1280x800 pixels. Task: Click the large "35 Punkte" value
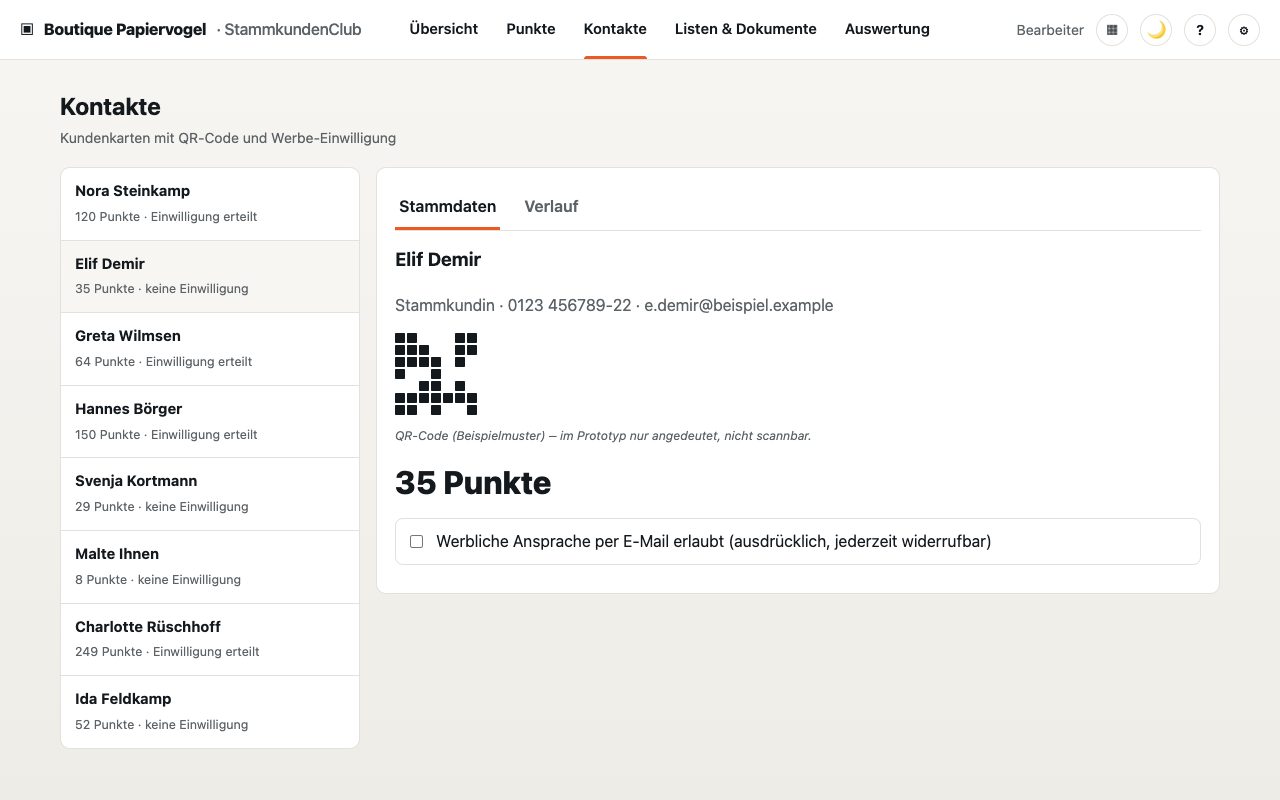(x=473, y=483)
